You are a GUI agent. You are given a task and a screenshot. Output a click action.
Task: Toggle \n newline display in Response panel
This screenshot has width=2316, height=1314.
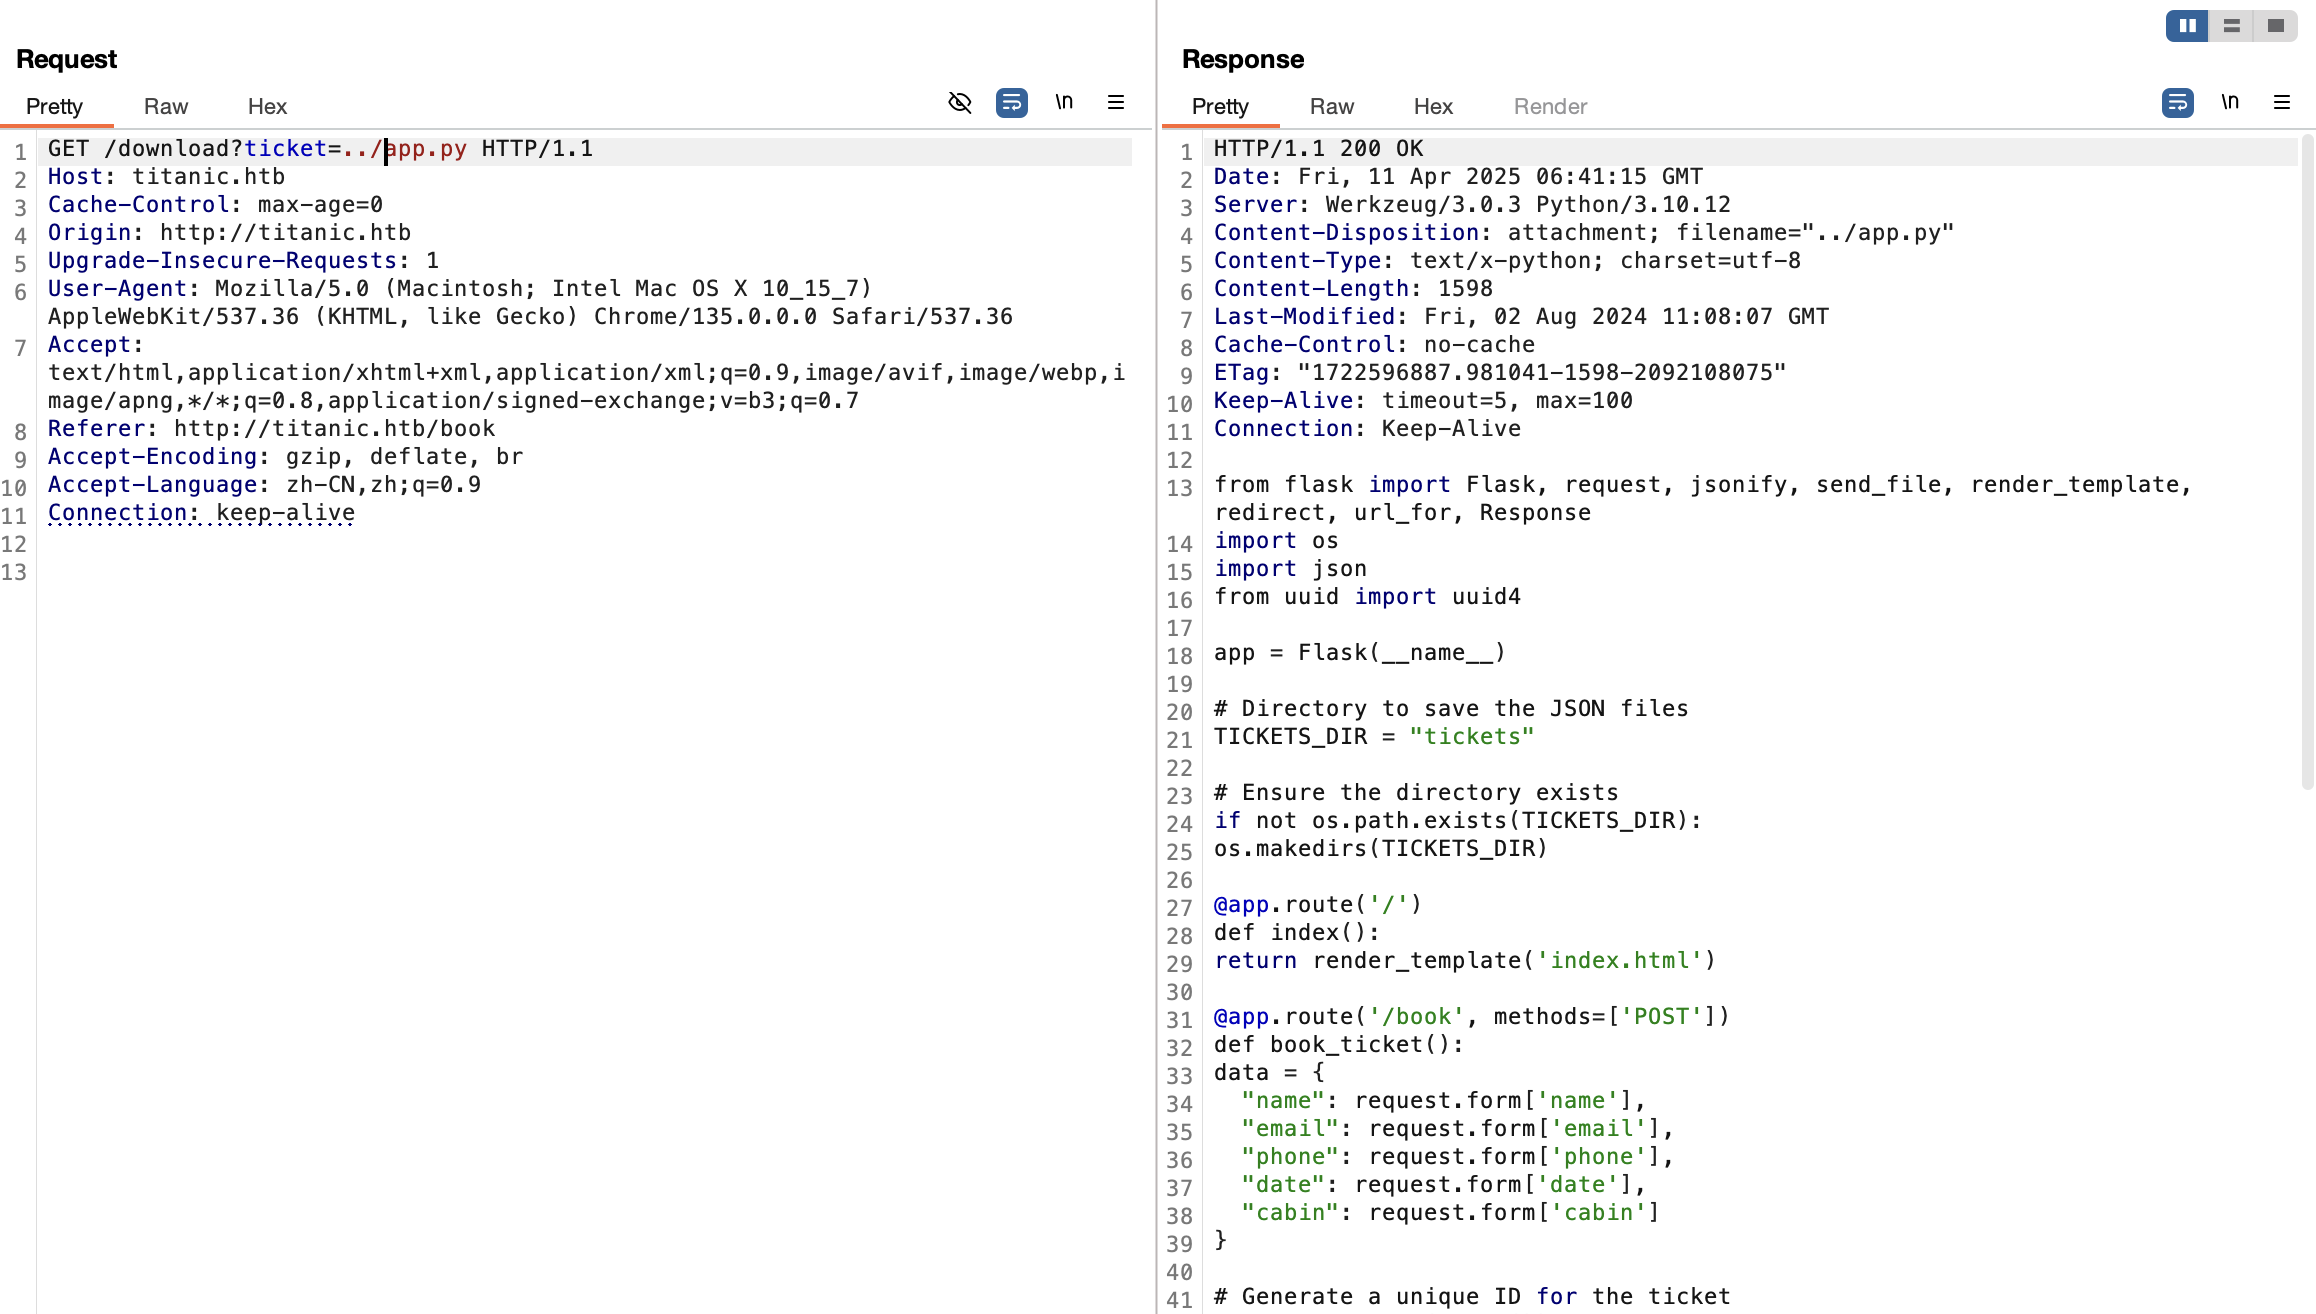tap(2230, 102)
